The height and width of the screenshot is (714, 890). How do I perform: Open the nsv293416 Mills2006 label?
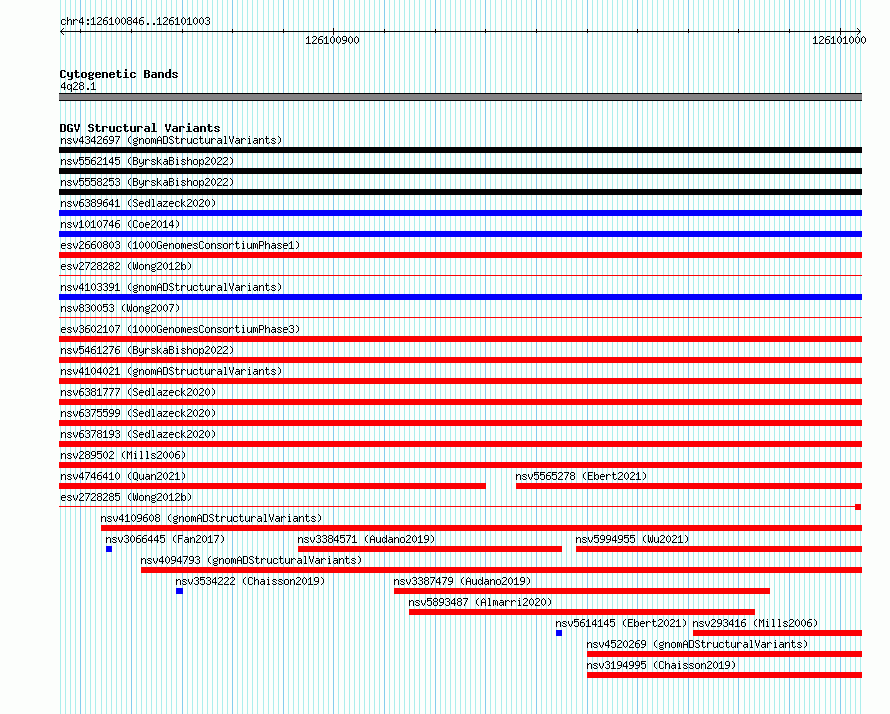click(755, 623)
